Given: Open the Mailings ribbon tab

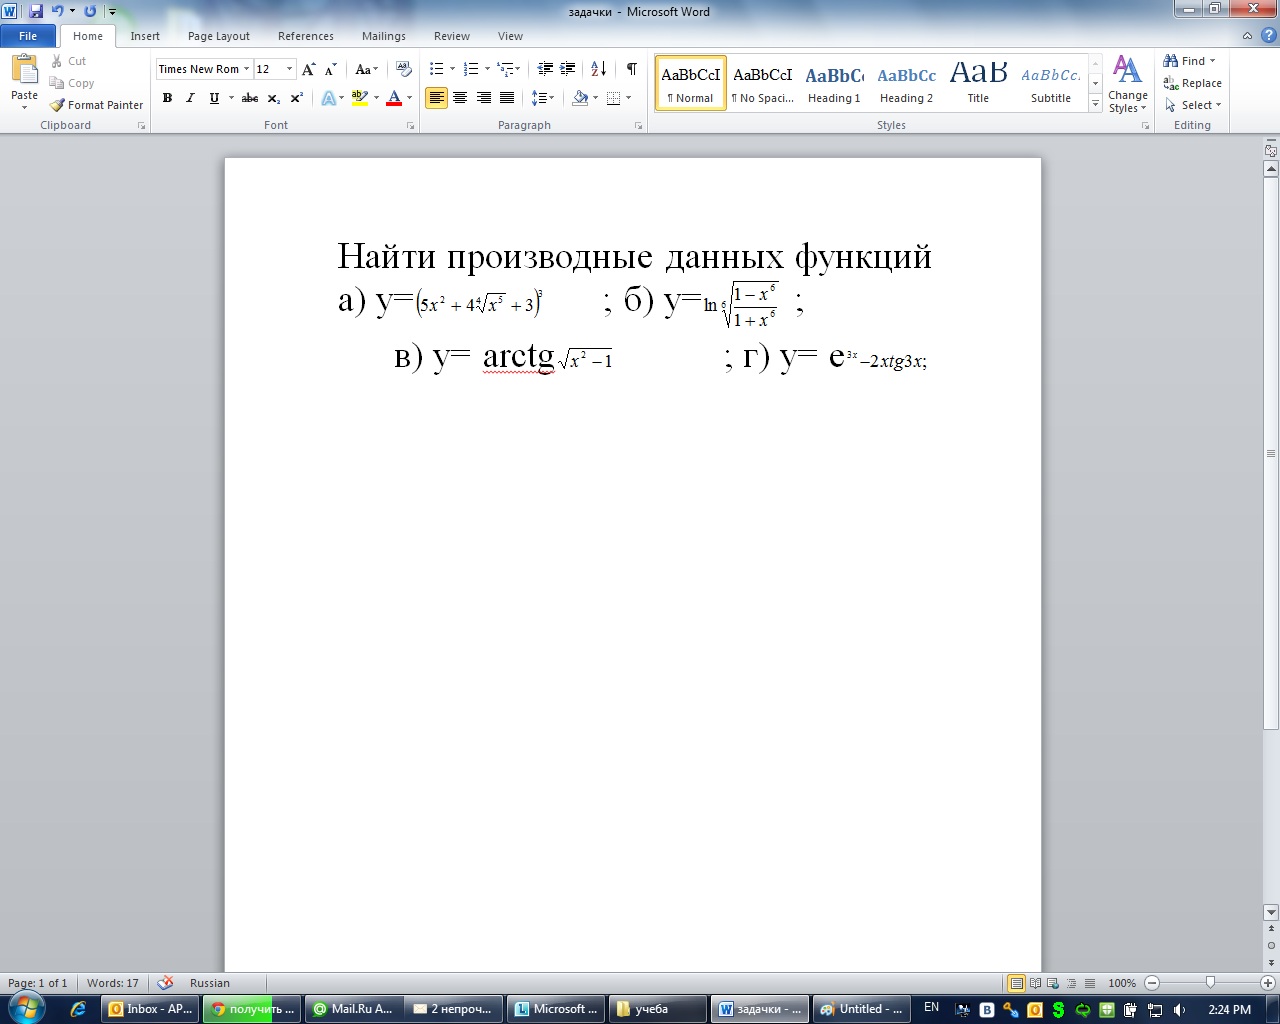Looking at the screenshot, I should [383, 35].
